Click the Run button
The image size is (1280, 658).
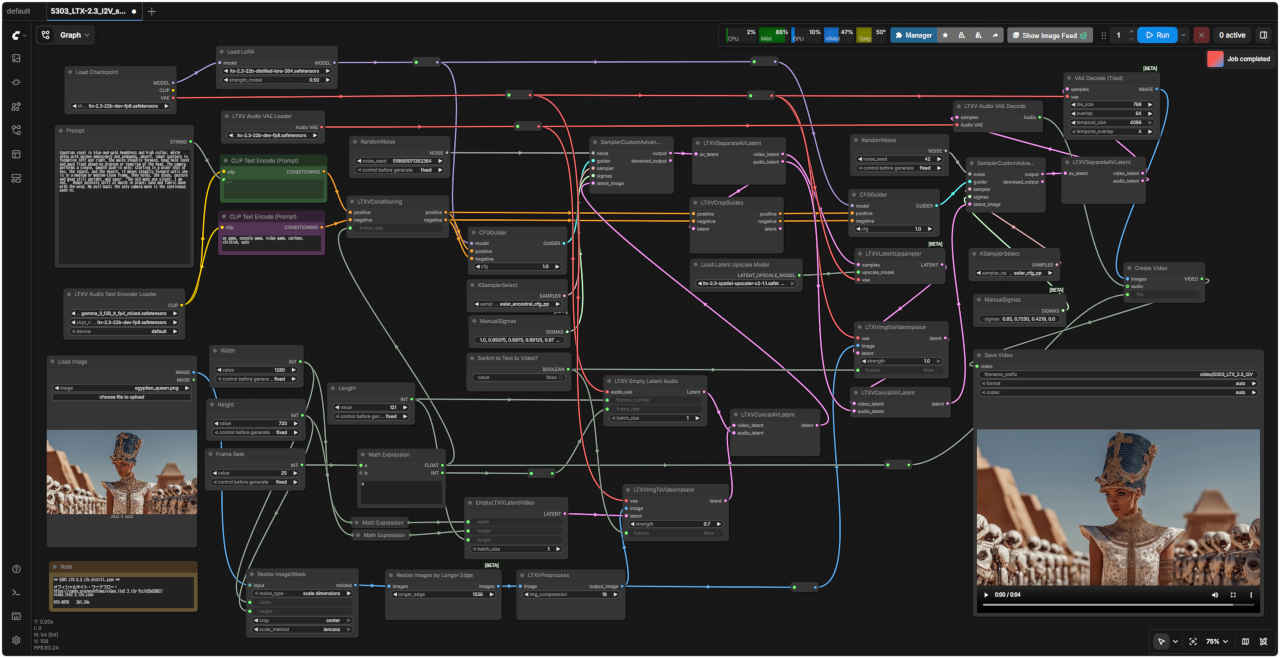tap(1157, 35)
